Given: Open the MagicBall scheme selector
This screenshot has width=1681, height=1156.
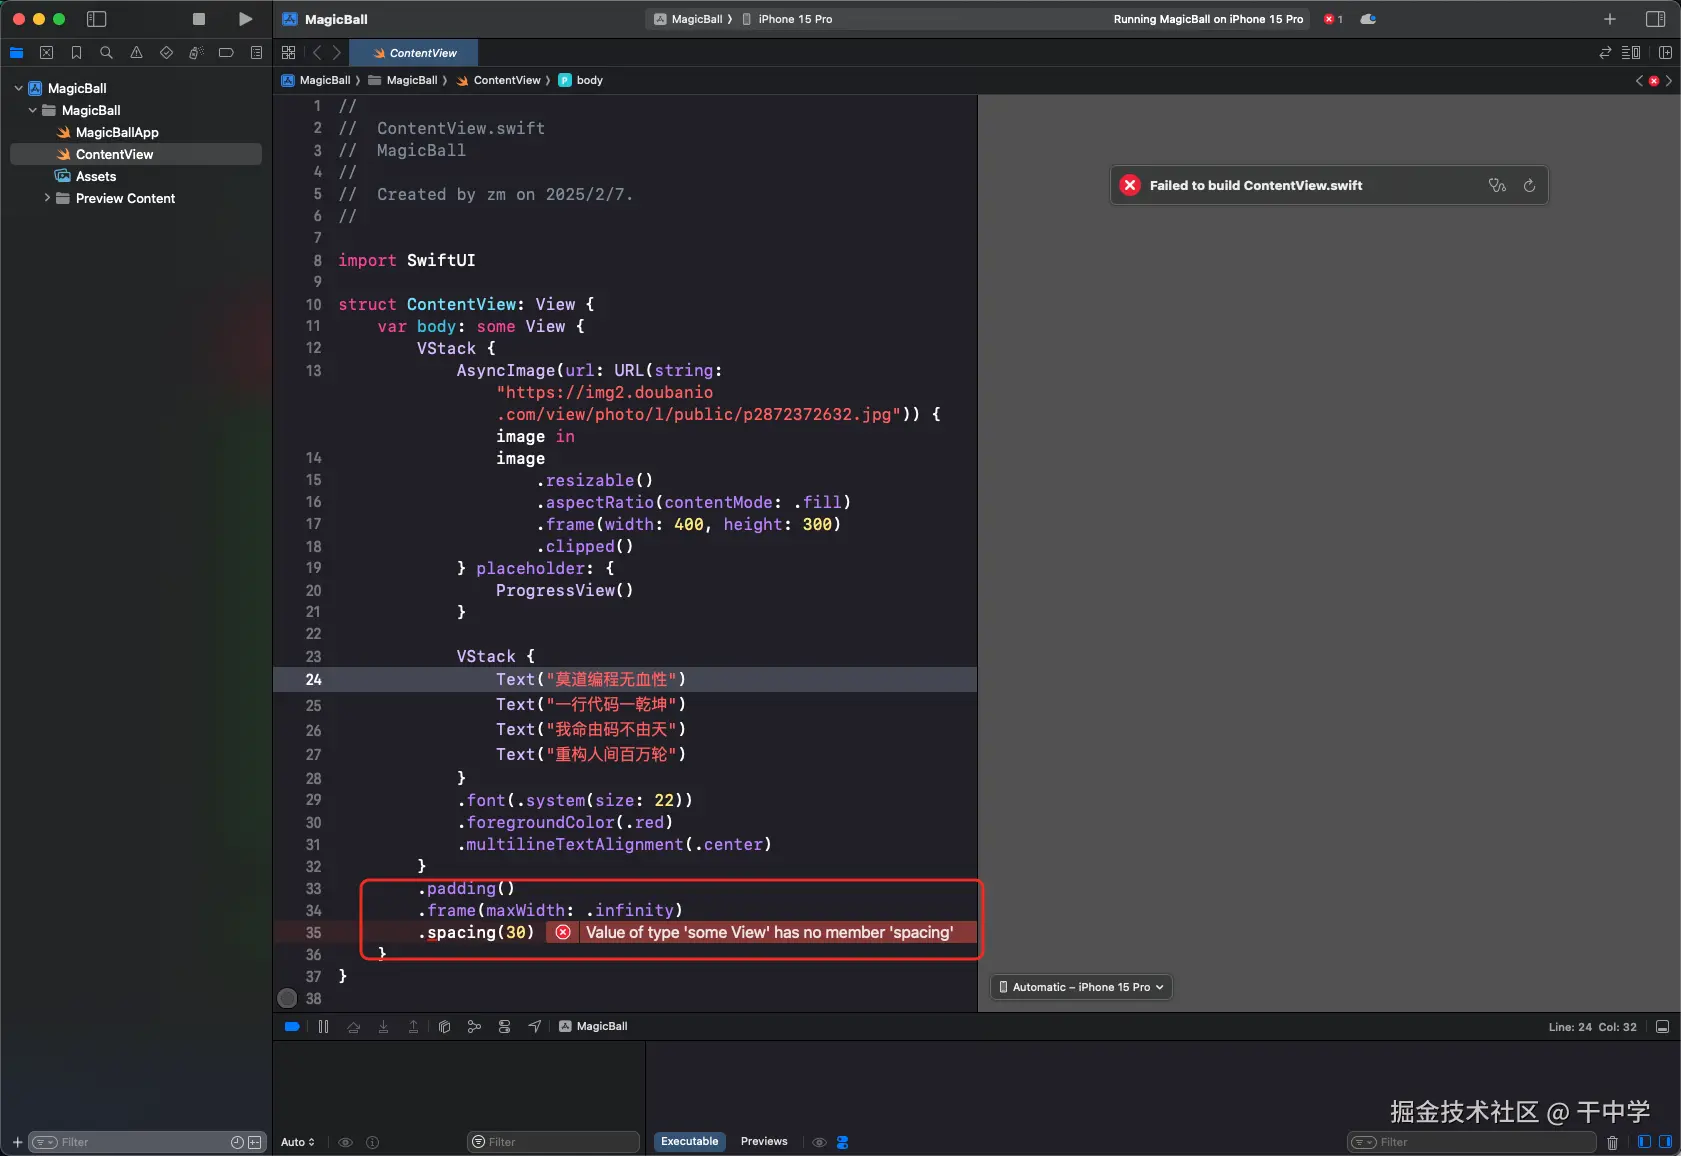Looking at the screenshot, I should coord(688,19).
